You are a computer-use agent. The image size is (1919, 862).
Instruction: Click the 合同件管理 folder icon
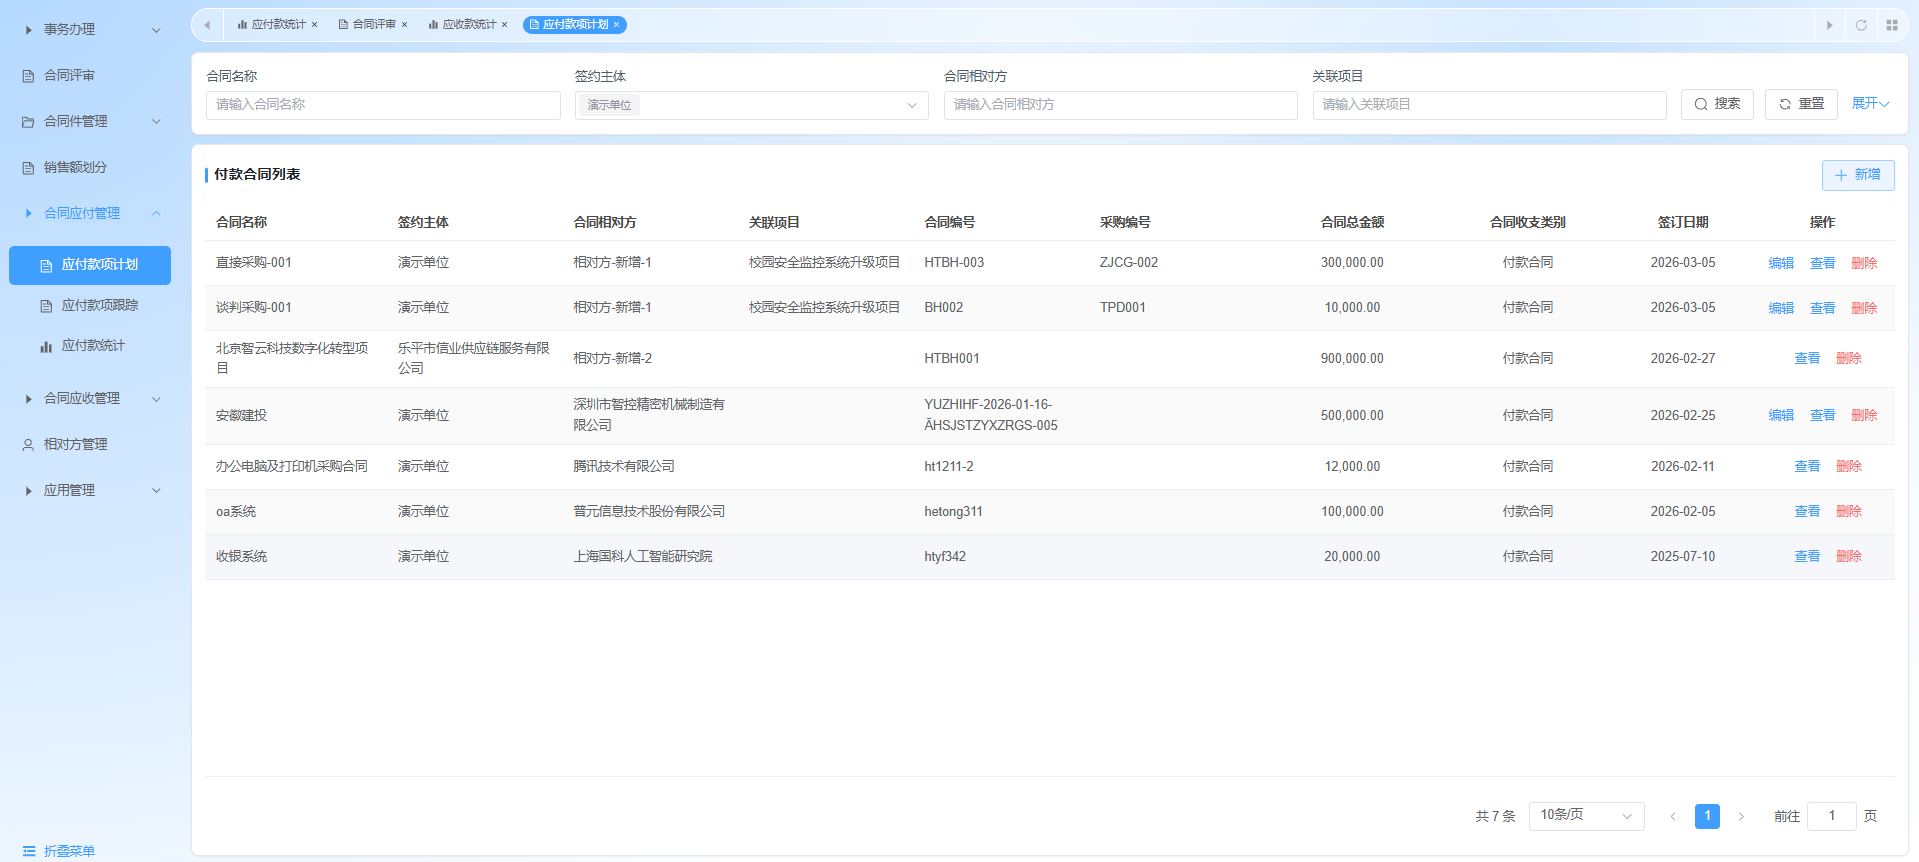pos(28,122)
